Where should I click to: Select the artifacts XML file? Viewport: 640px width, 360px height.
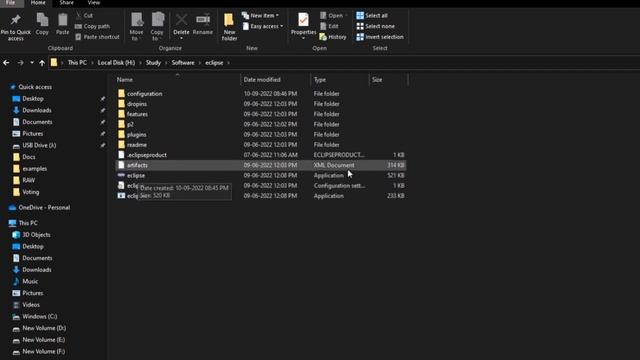pyautogui.click(x=261, y=165)
